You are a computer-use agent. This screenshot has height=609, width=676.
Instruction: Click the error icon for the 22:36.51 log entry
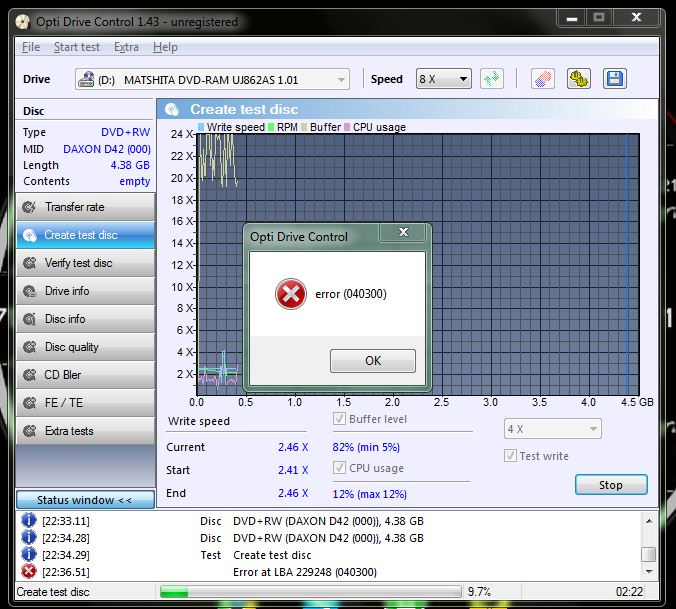[x=29, y=572]
